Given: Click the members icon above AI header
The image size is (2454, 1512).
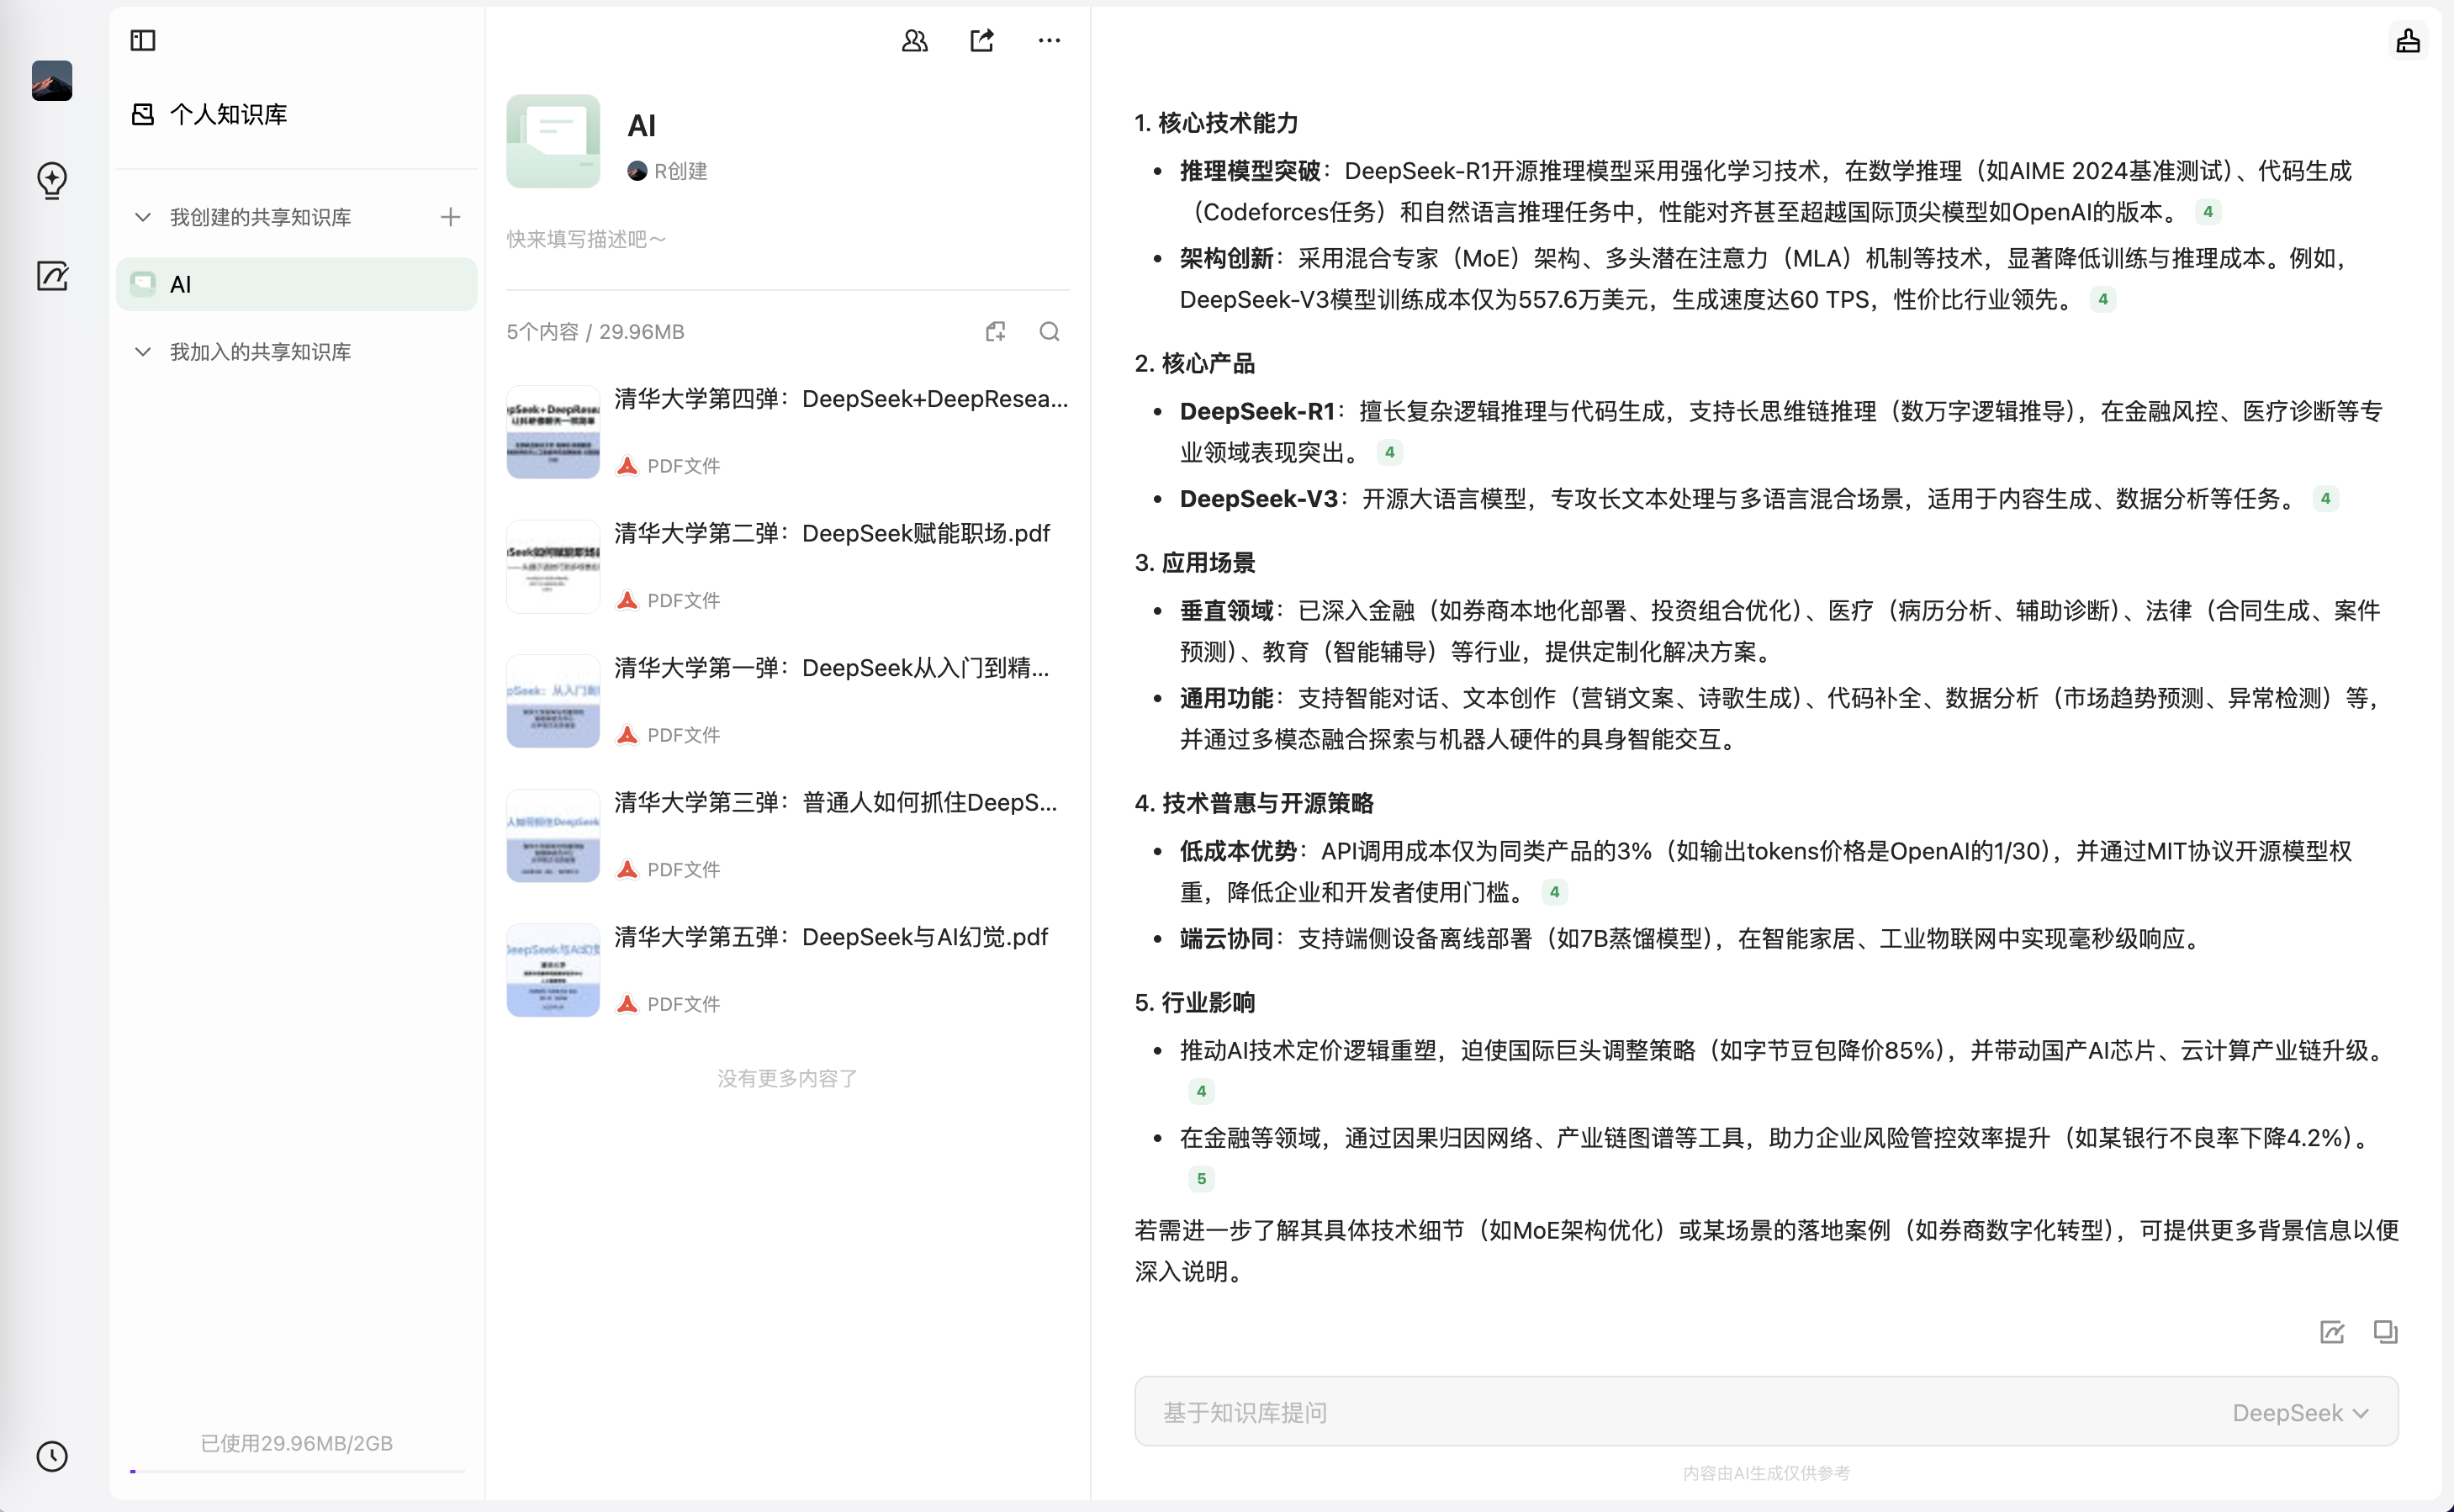Looking at the screenshot, I should [914, 40].
